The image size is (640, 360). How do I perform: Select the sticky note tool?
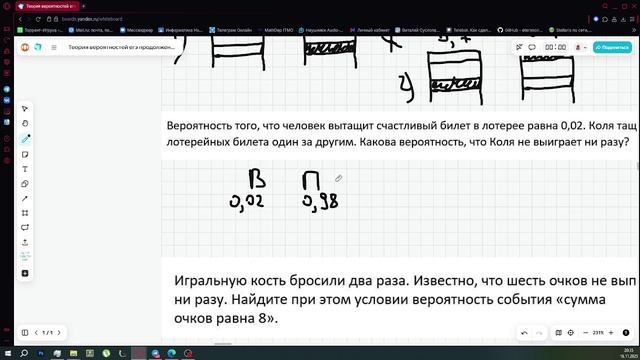pyautogui.click(x=25, y=154)
